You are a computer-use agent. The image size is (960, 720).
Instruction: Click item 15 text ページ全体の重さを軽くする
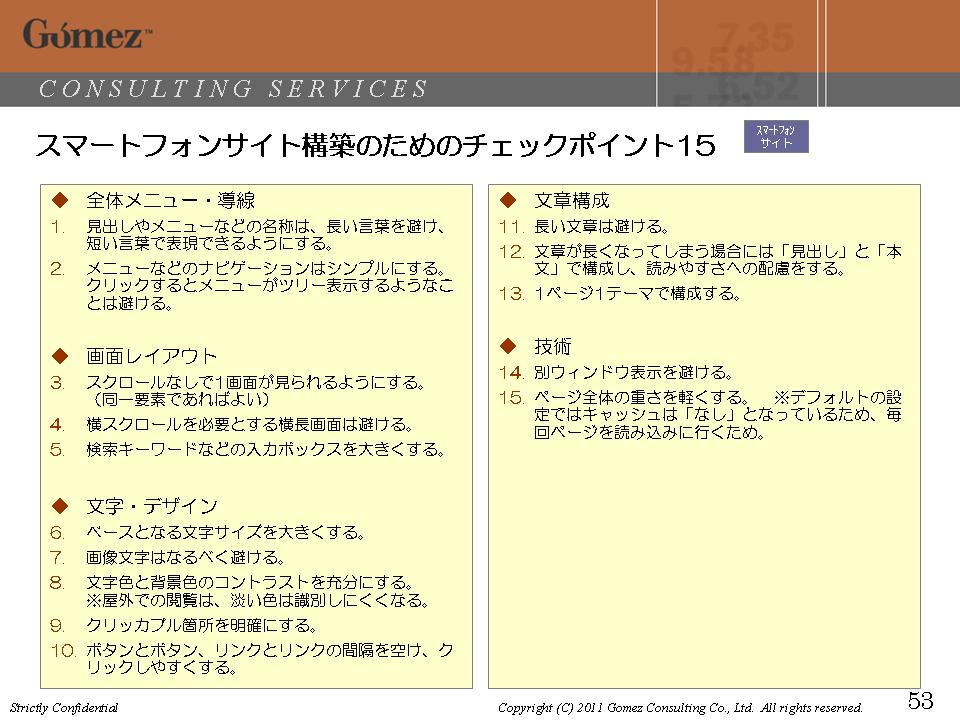pos(642,398)
